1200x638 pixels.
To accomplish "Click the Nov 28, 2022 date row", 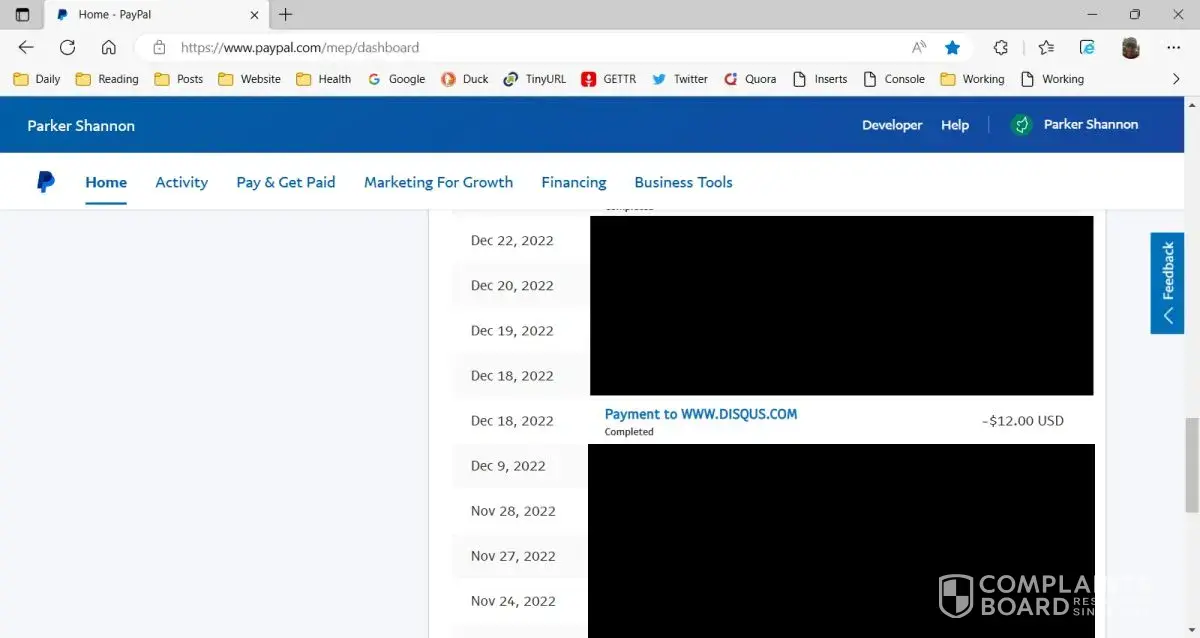I will coord(513,511).
